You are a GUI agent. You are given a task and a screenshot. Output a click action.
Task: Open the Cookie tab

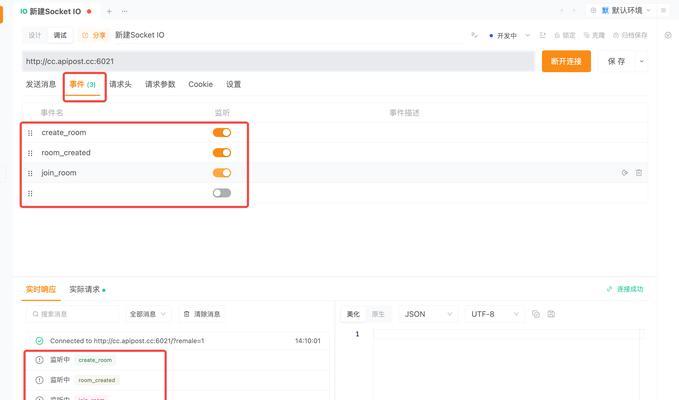200,84
